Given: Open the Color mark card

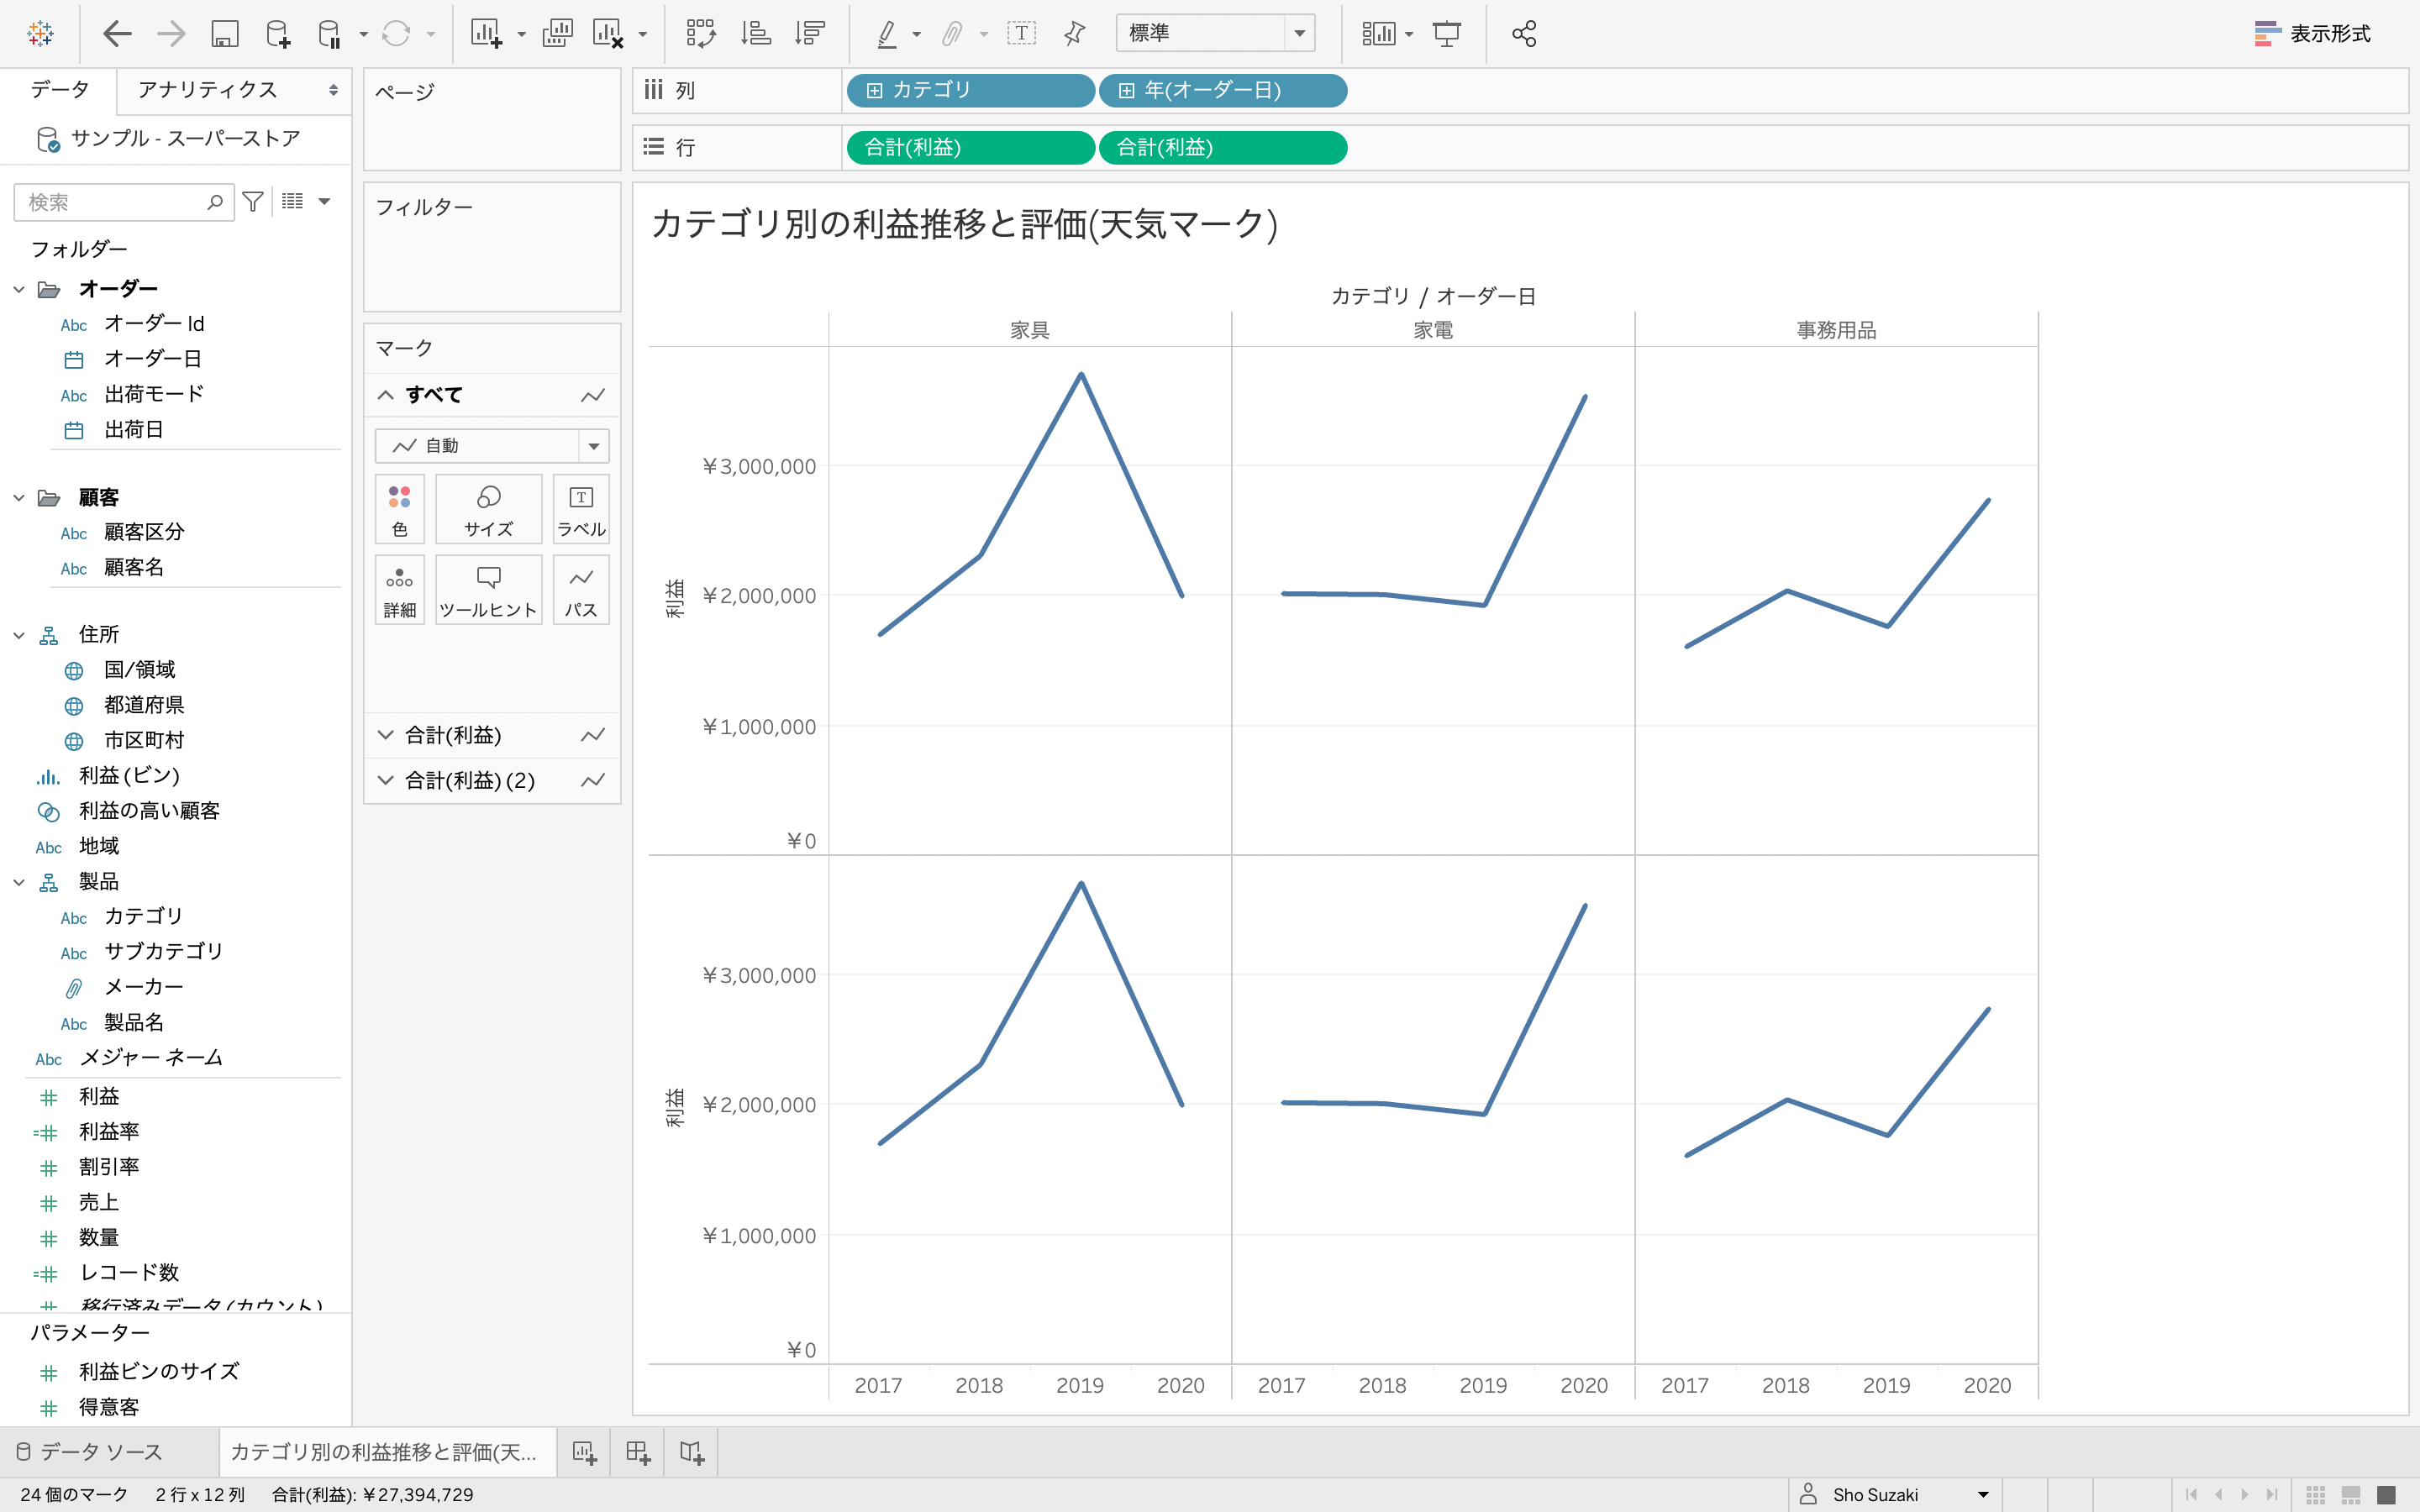Looking at the screenshot, I should pos(399,509).
